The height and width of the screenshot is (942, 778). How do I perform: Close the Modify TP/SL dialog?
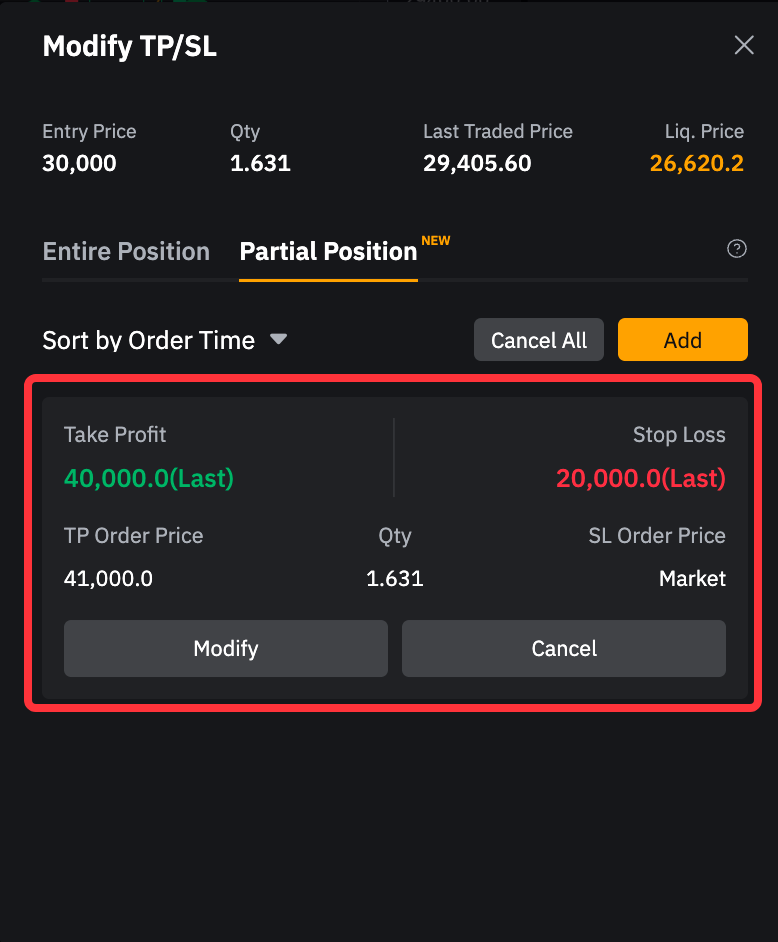[744, 45]
